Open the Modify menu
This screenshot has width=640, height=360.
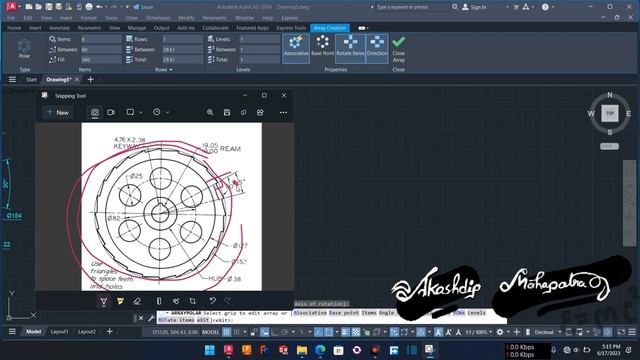(186, 18)
